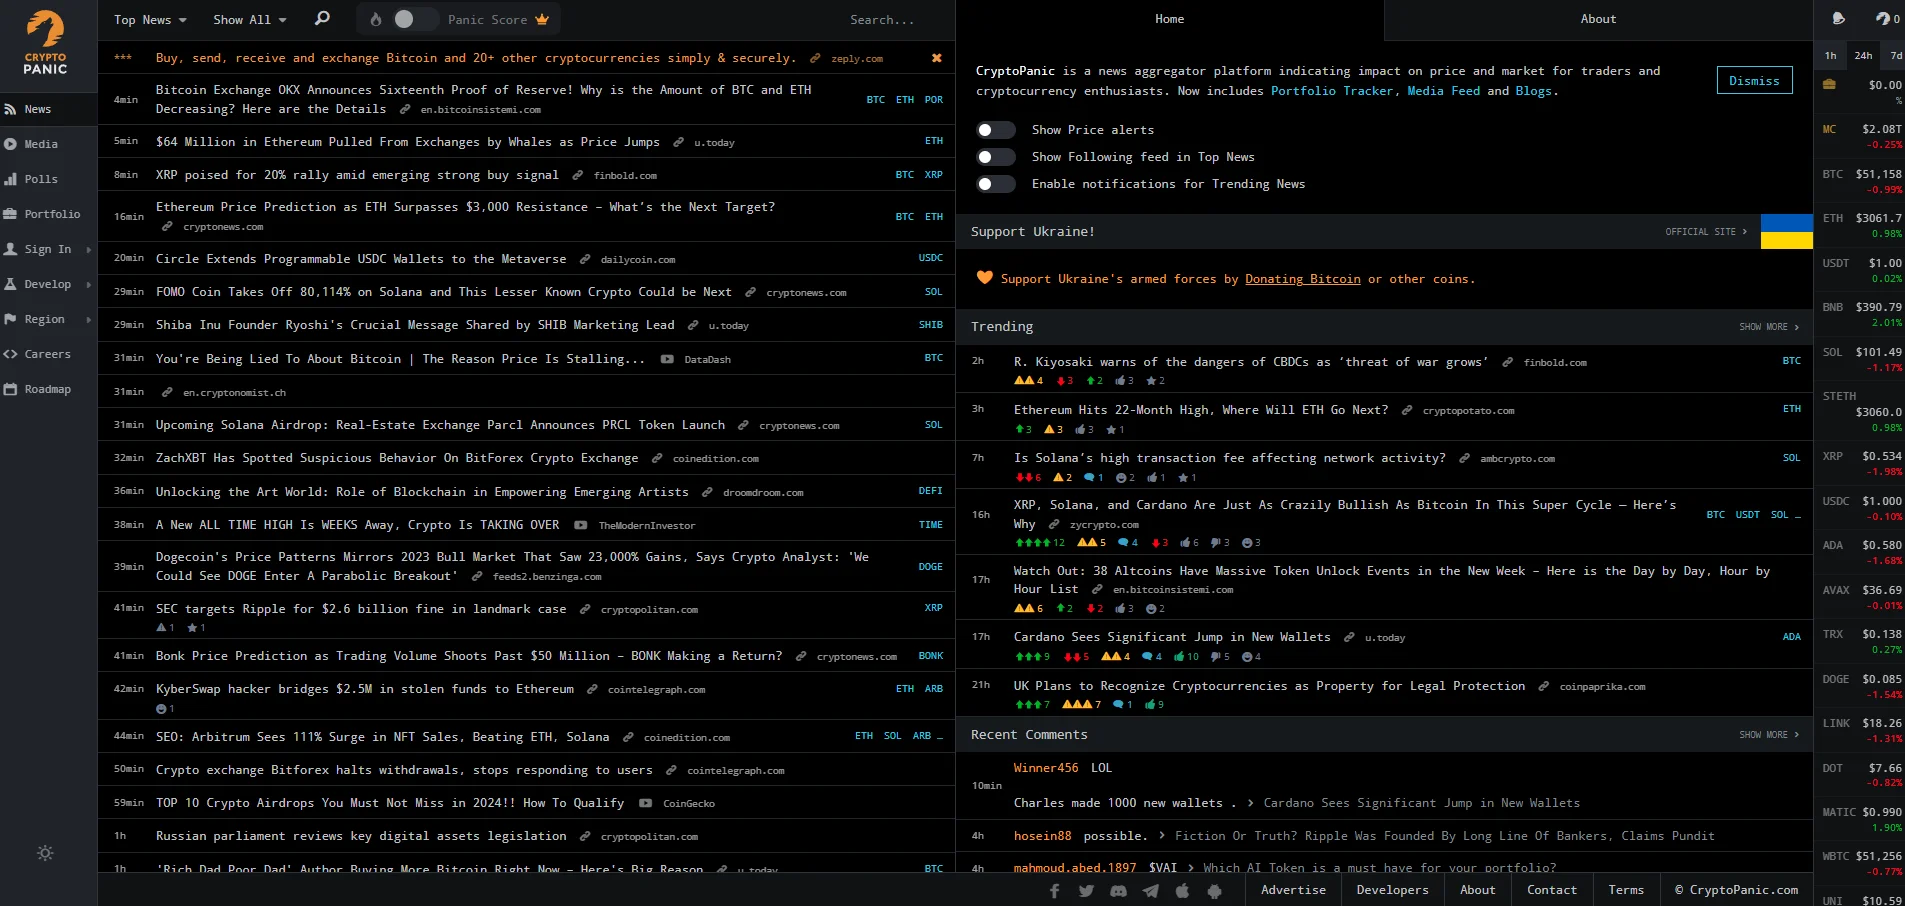Toggle the sun theme icon in sidebar
1905x906 pixels.
(x=45, y=853)
